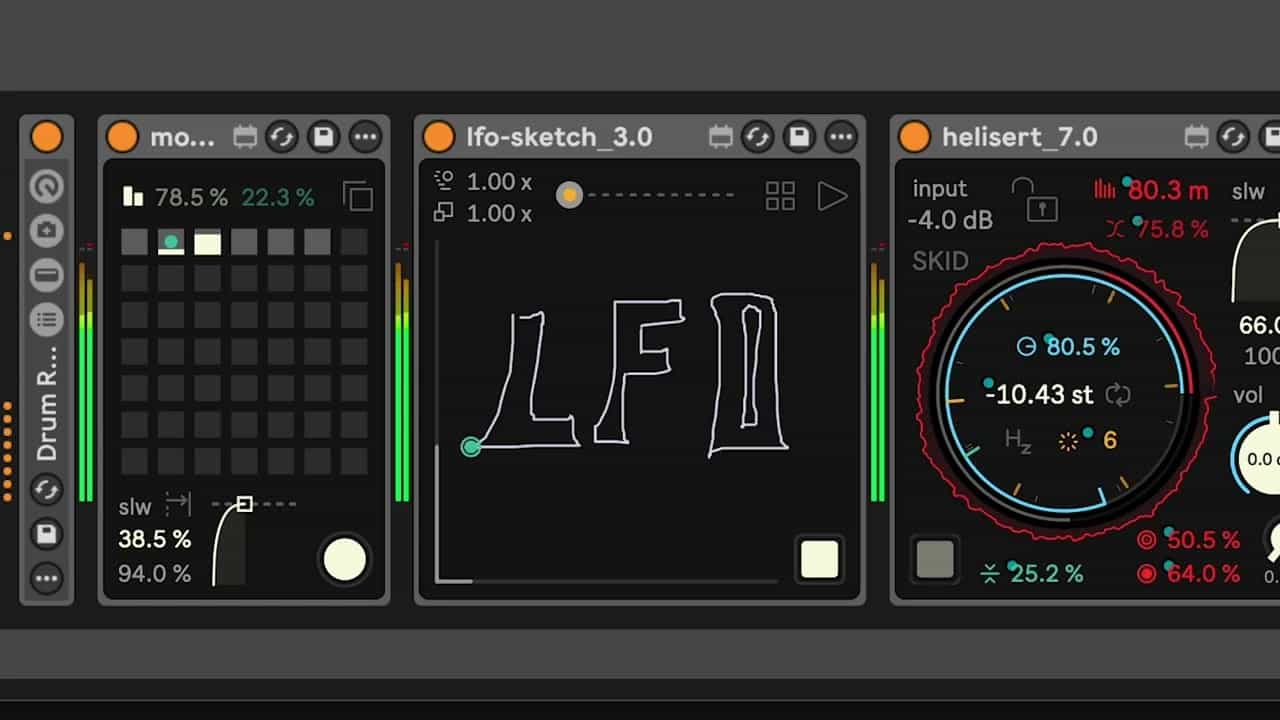This screenshot has width=1280, height=720.
Task: Open the grid icon in lfo-sketch
Action: 780,196
